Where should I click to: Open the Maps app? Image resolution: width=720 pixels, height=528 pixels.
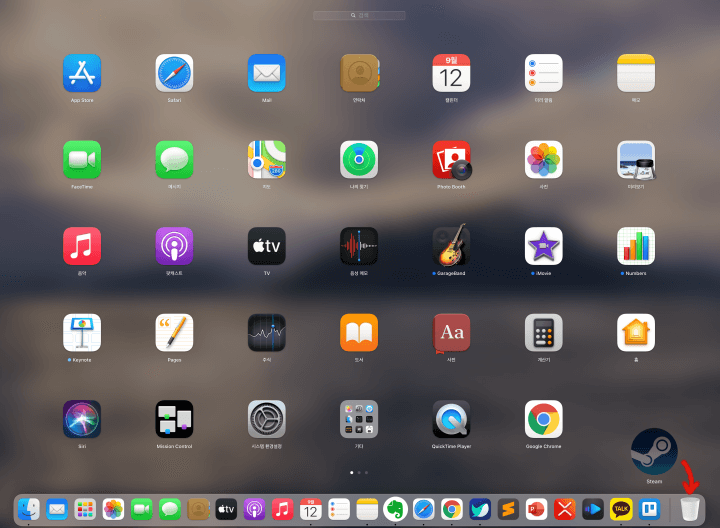pos(267,159)
